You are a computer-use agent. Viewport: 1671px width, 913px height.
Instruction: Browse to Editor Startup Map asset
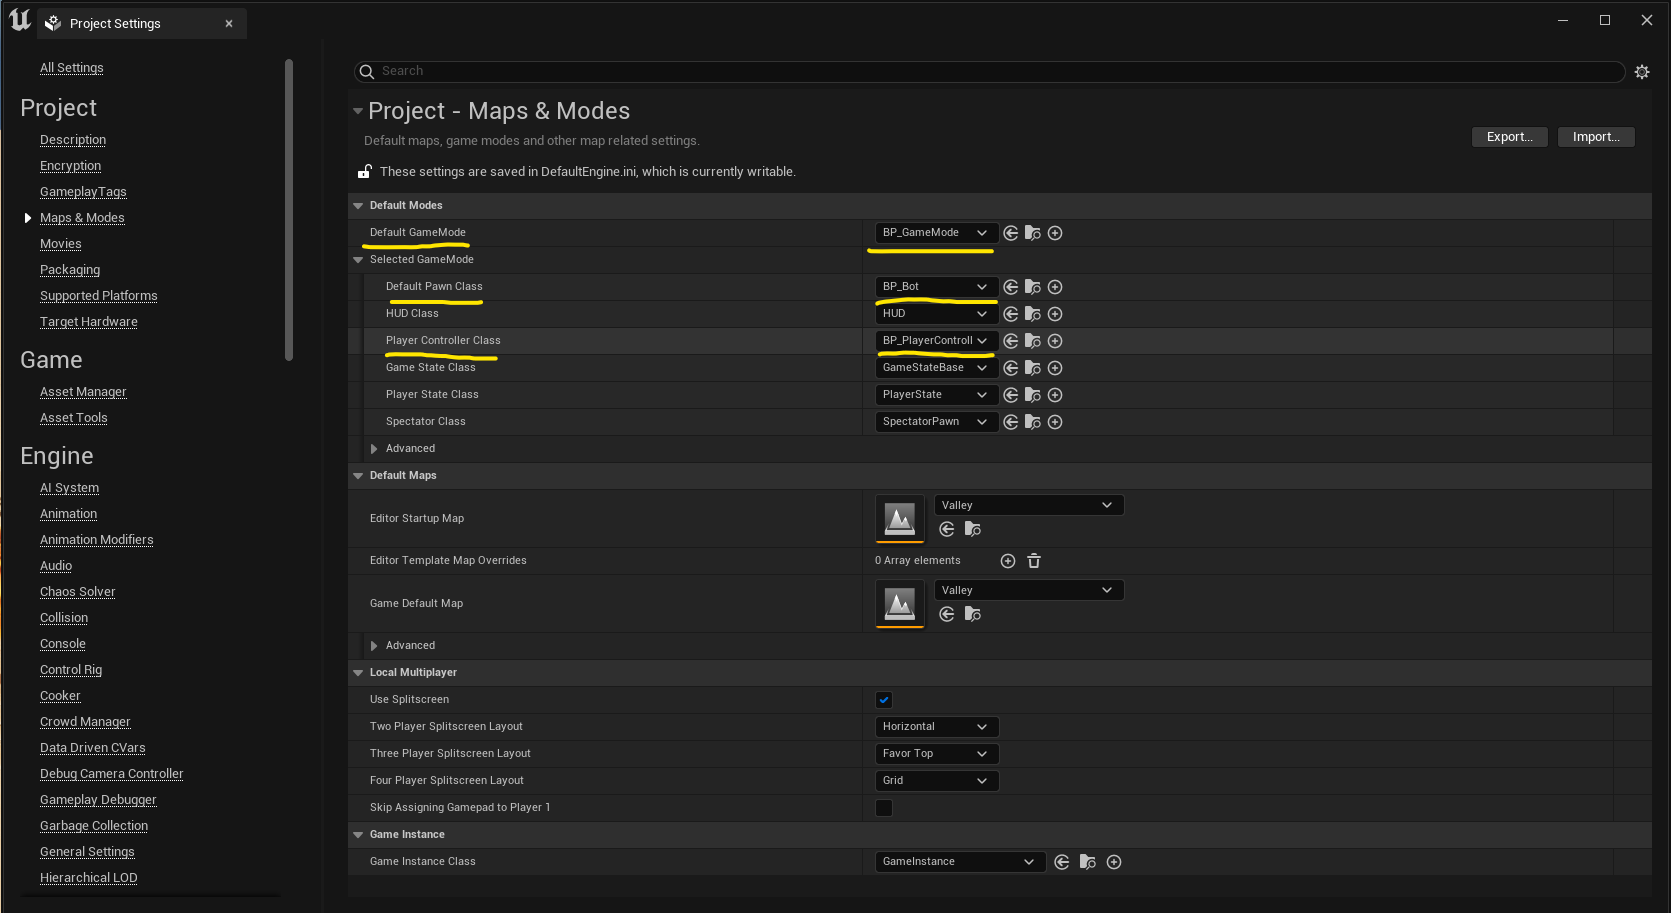pyautogui.click(x=972, y=529)
